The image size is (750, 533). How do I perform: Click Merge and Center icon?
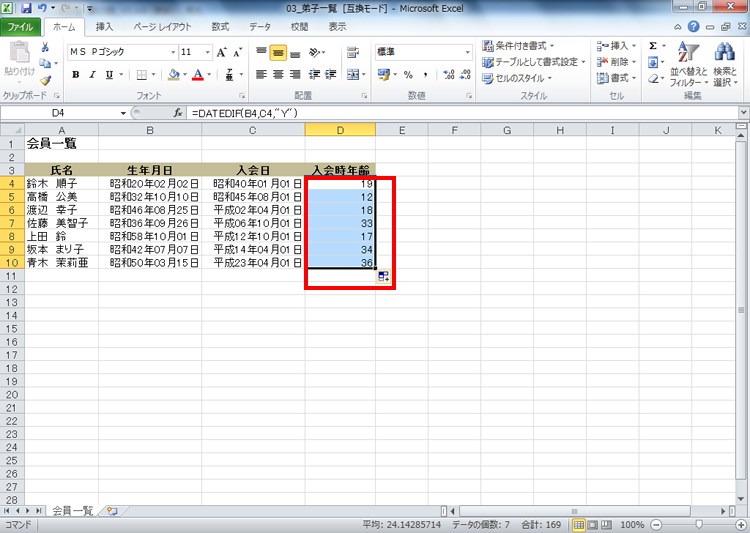(x=353, y=75)
